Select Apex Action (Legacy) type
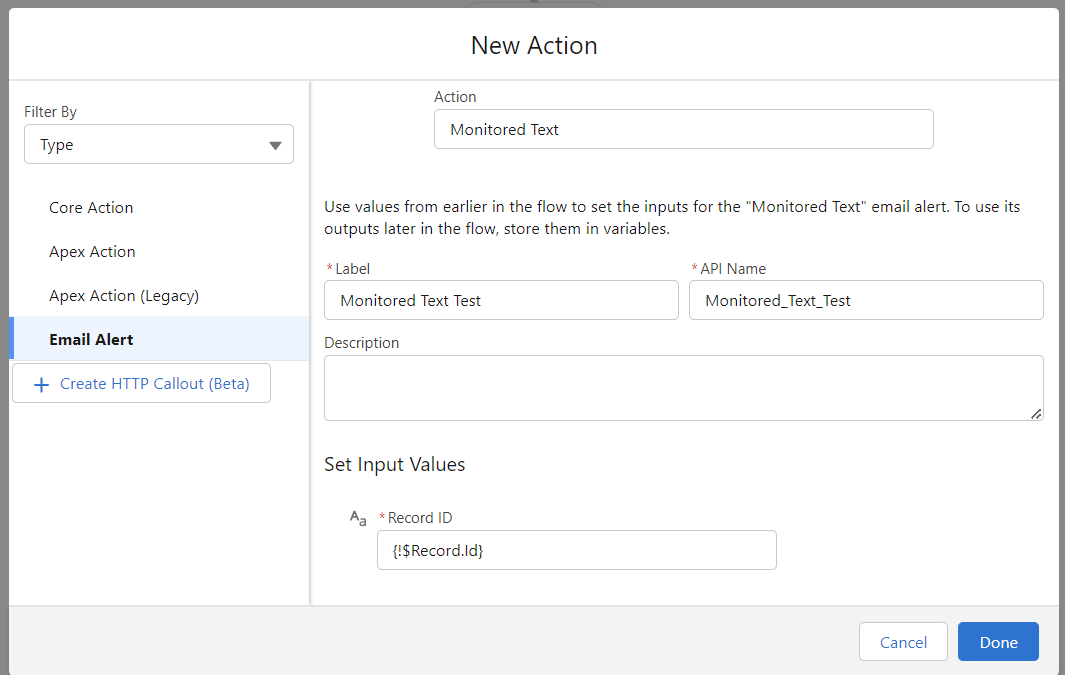Screen dimensions: 1065x675 coord(124,296)
